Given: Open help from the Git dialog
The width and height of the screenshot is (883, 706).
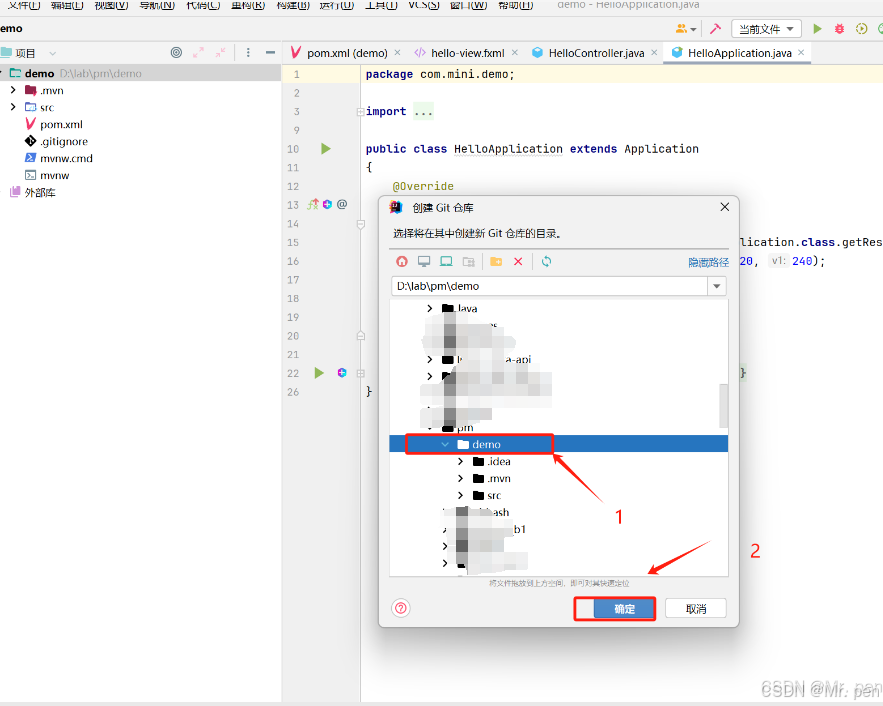Looking at the screenshot, I should 401,608.
